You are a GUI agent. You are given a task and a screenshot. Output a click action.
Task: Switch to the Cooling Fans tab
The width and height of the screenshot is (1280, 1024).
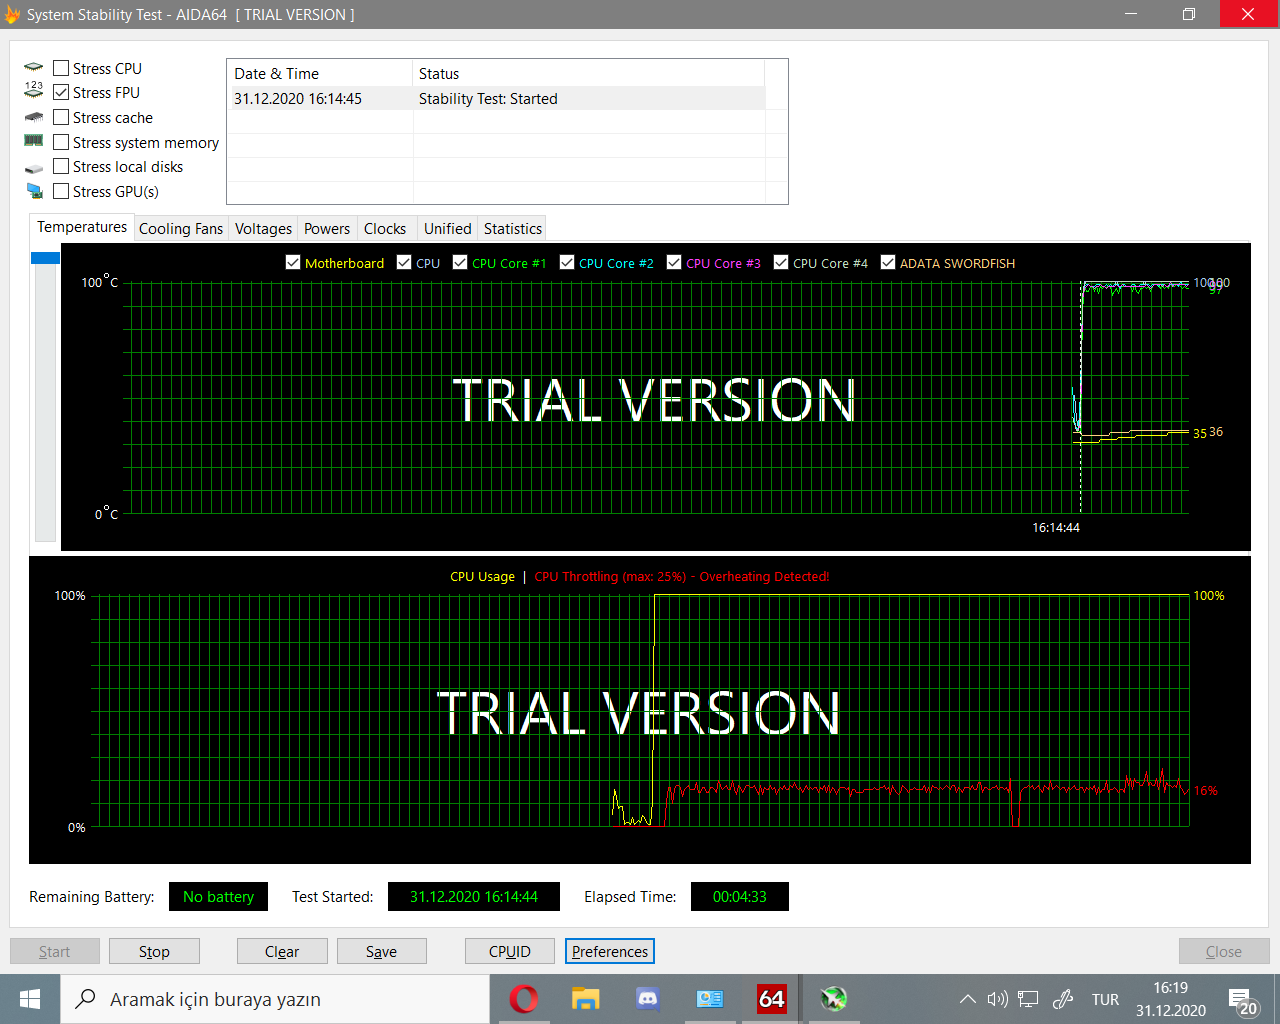[181, 228]
